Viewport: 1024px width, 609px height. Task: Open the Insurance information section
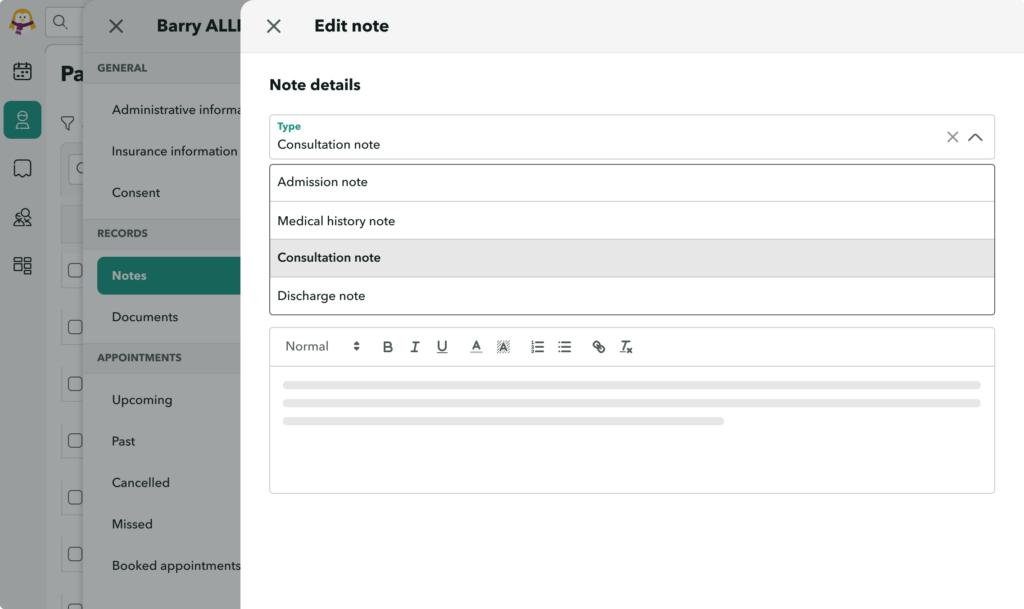click(172, 151)
